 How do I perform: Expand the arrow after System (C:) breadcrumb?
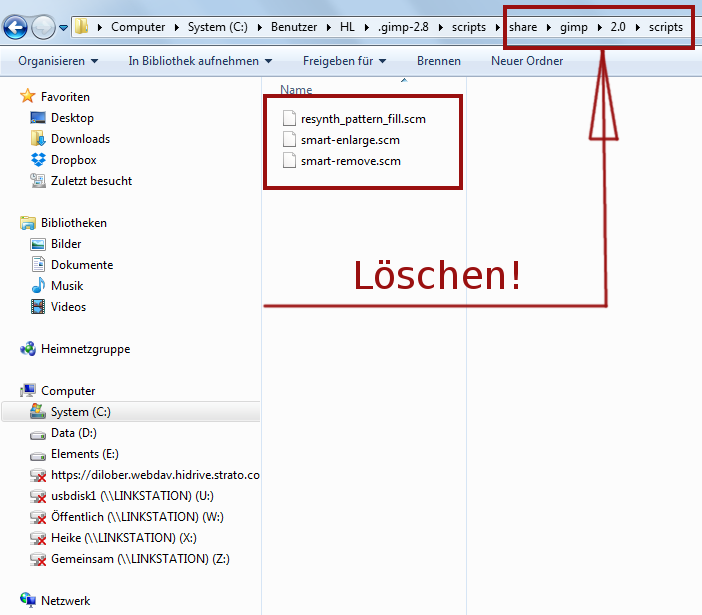259,27
